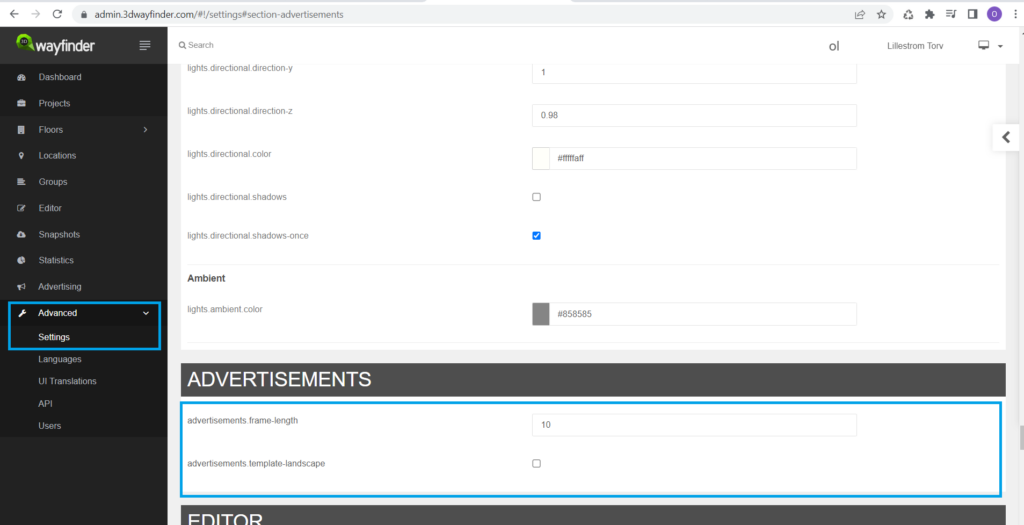Edit directional color #fffffaff field

pos(703,158)
